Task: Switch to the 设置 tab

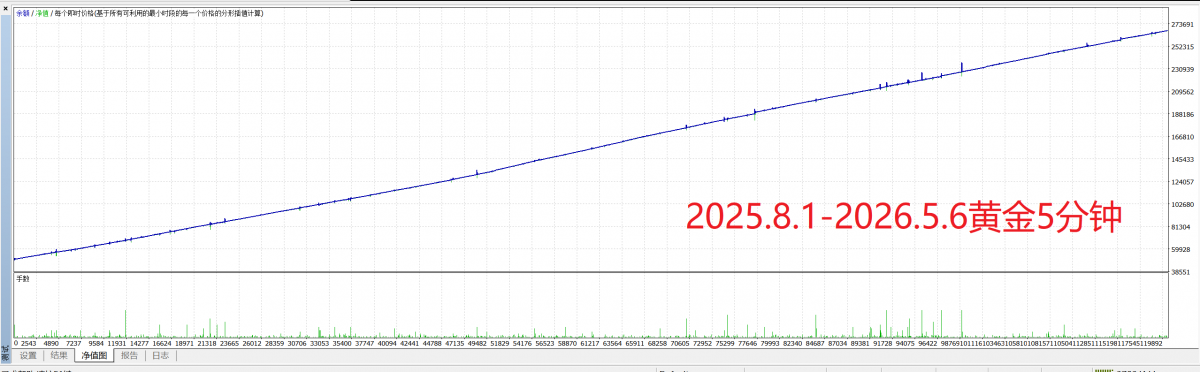Action: [28, 355]
